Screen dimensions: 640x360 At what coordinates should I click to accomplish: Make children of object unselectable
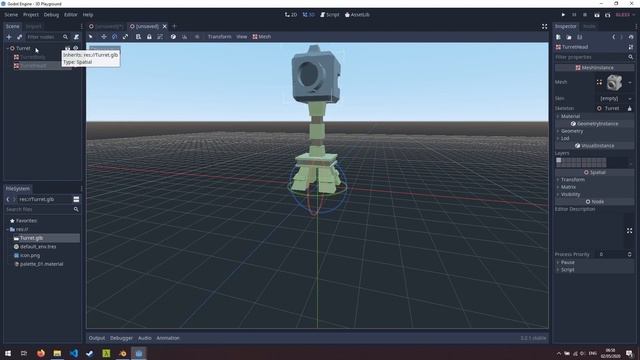click(160, 37)
